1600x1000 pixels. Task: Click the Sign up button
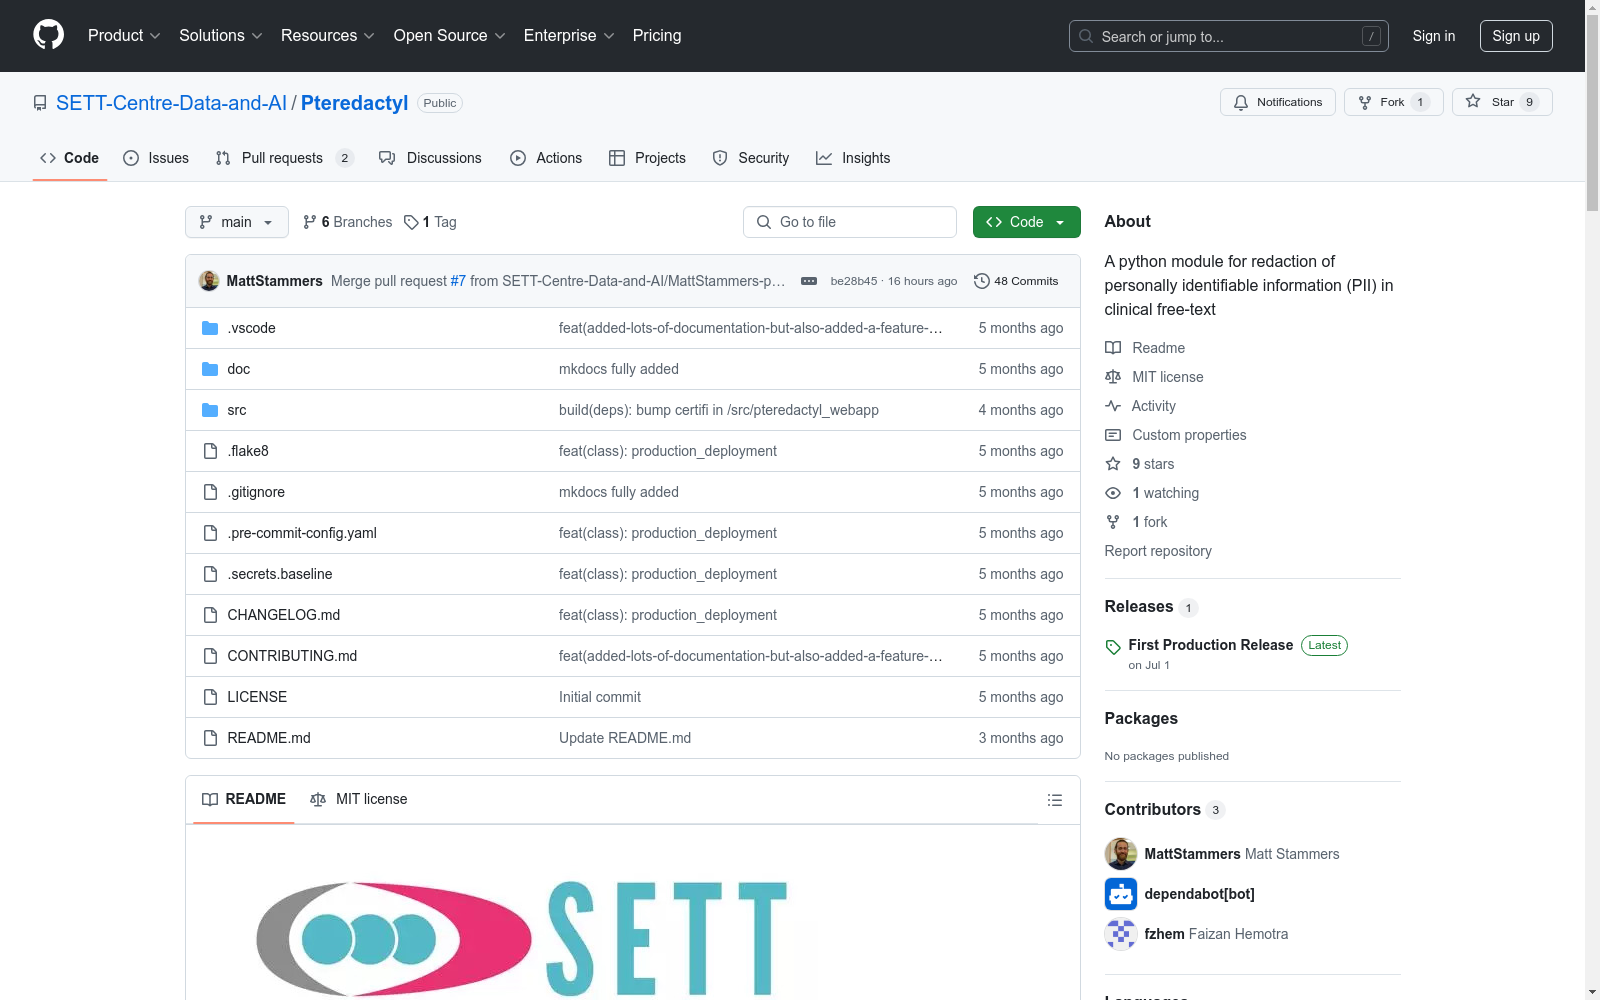[1516, 36]
